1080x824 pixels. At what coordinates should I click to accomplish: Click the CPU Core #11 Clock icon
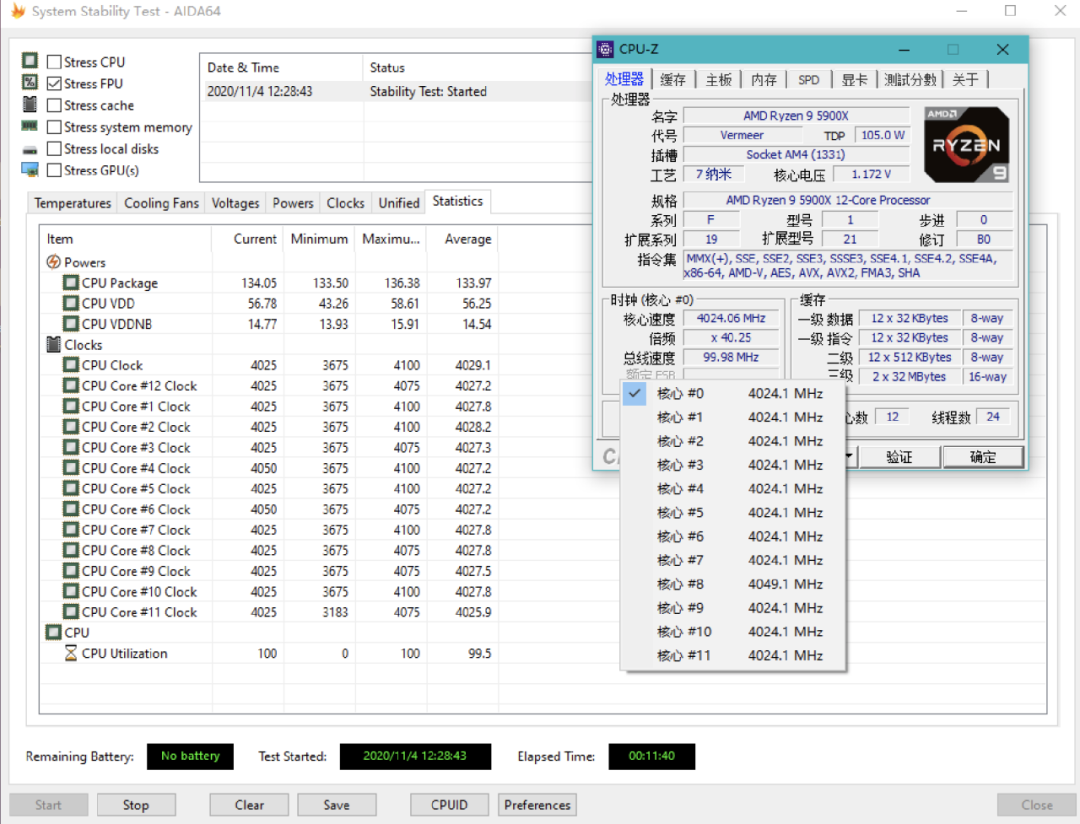(70, 612)
